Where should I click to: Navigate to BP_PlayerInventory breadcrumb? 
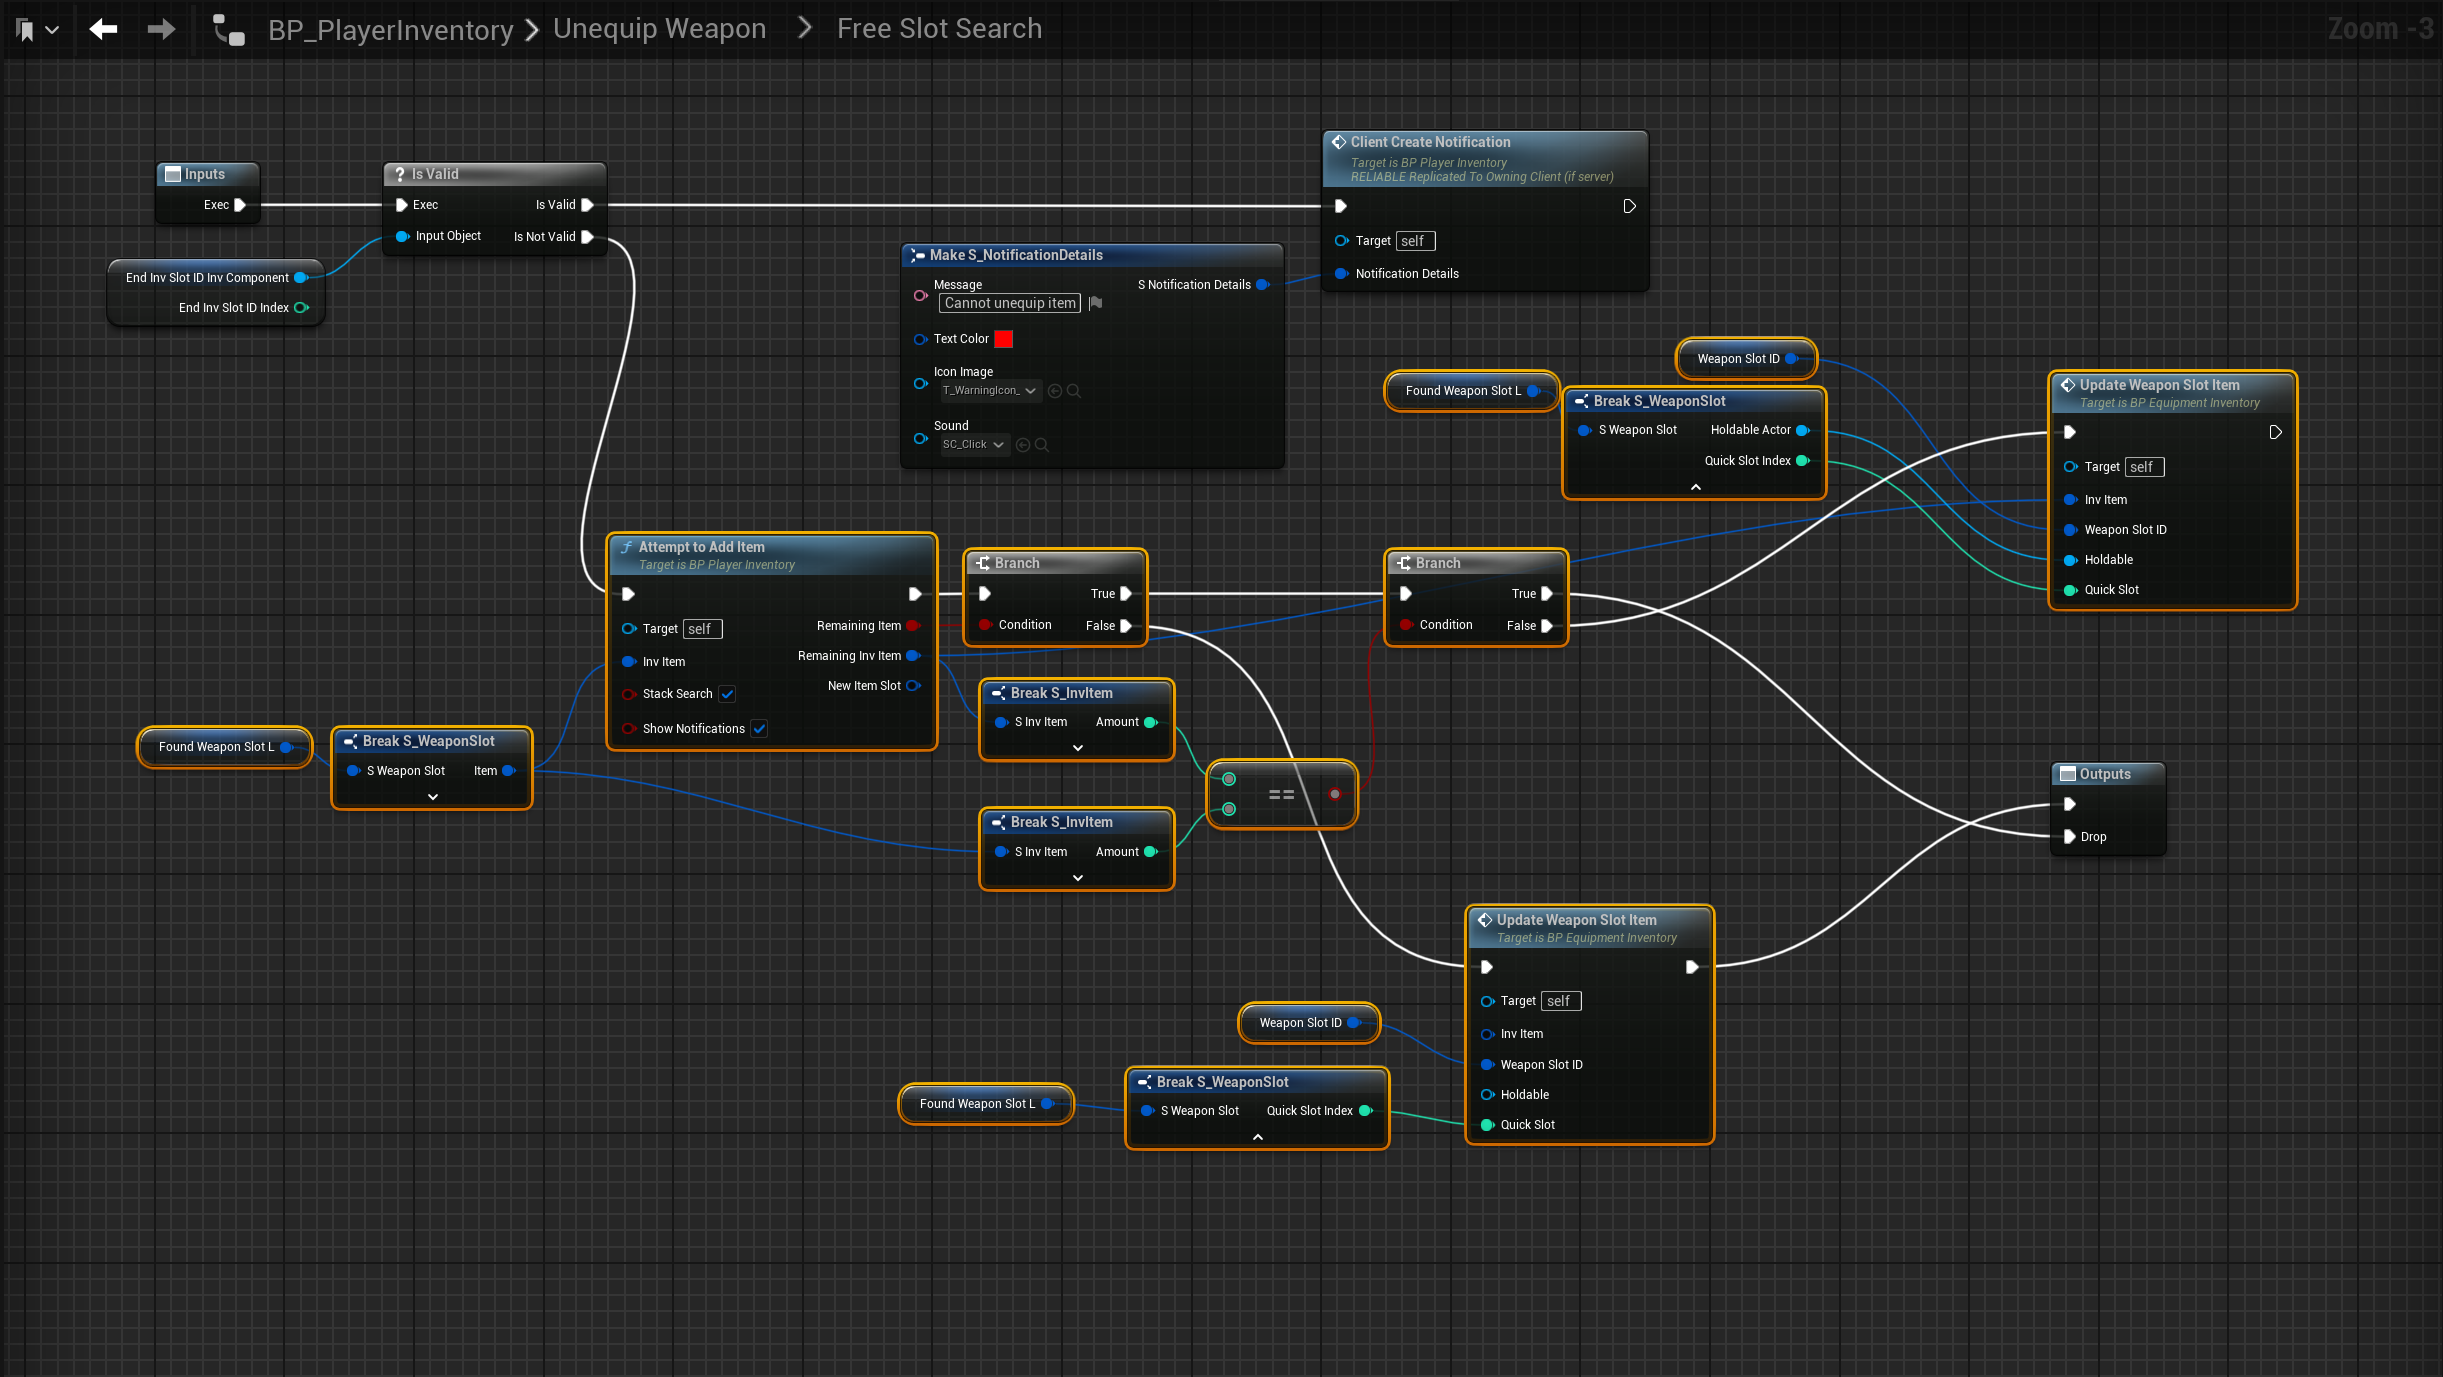[x=390, y=30]
